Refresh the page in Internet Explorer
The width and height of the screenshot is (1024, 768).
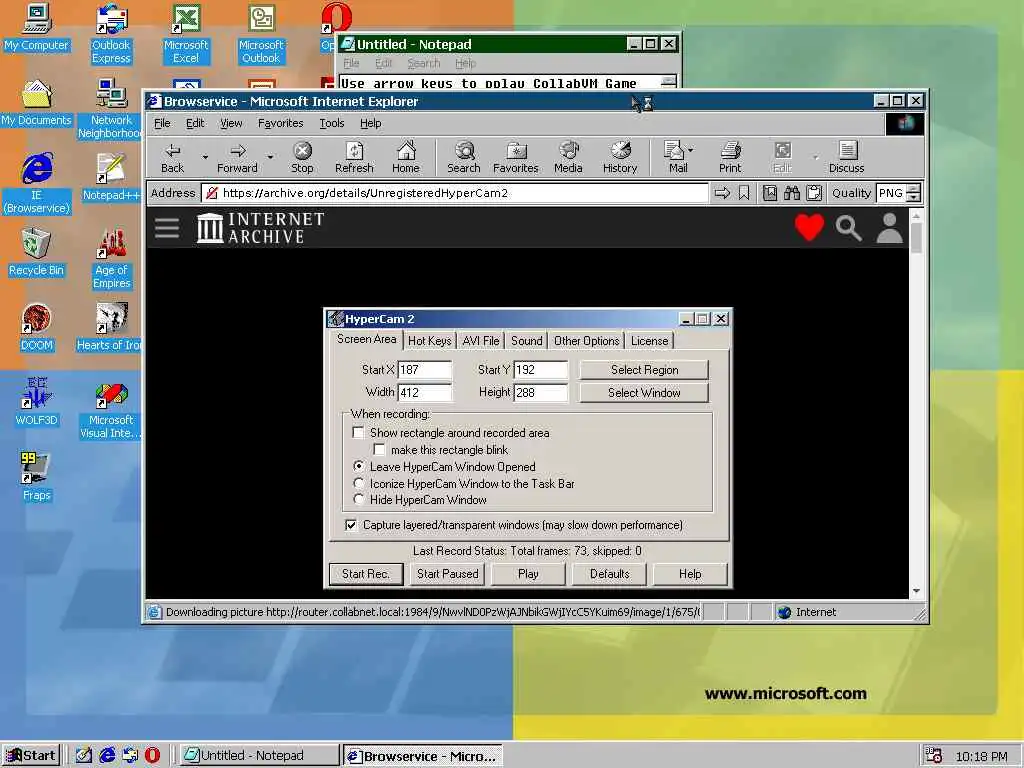point(354,158)
